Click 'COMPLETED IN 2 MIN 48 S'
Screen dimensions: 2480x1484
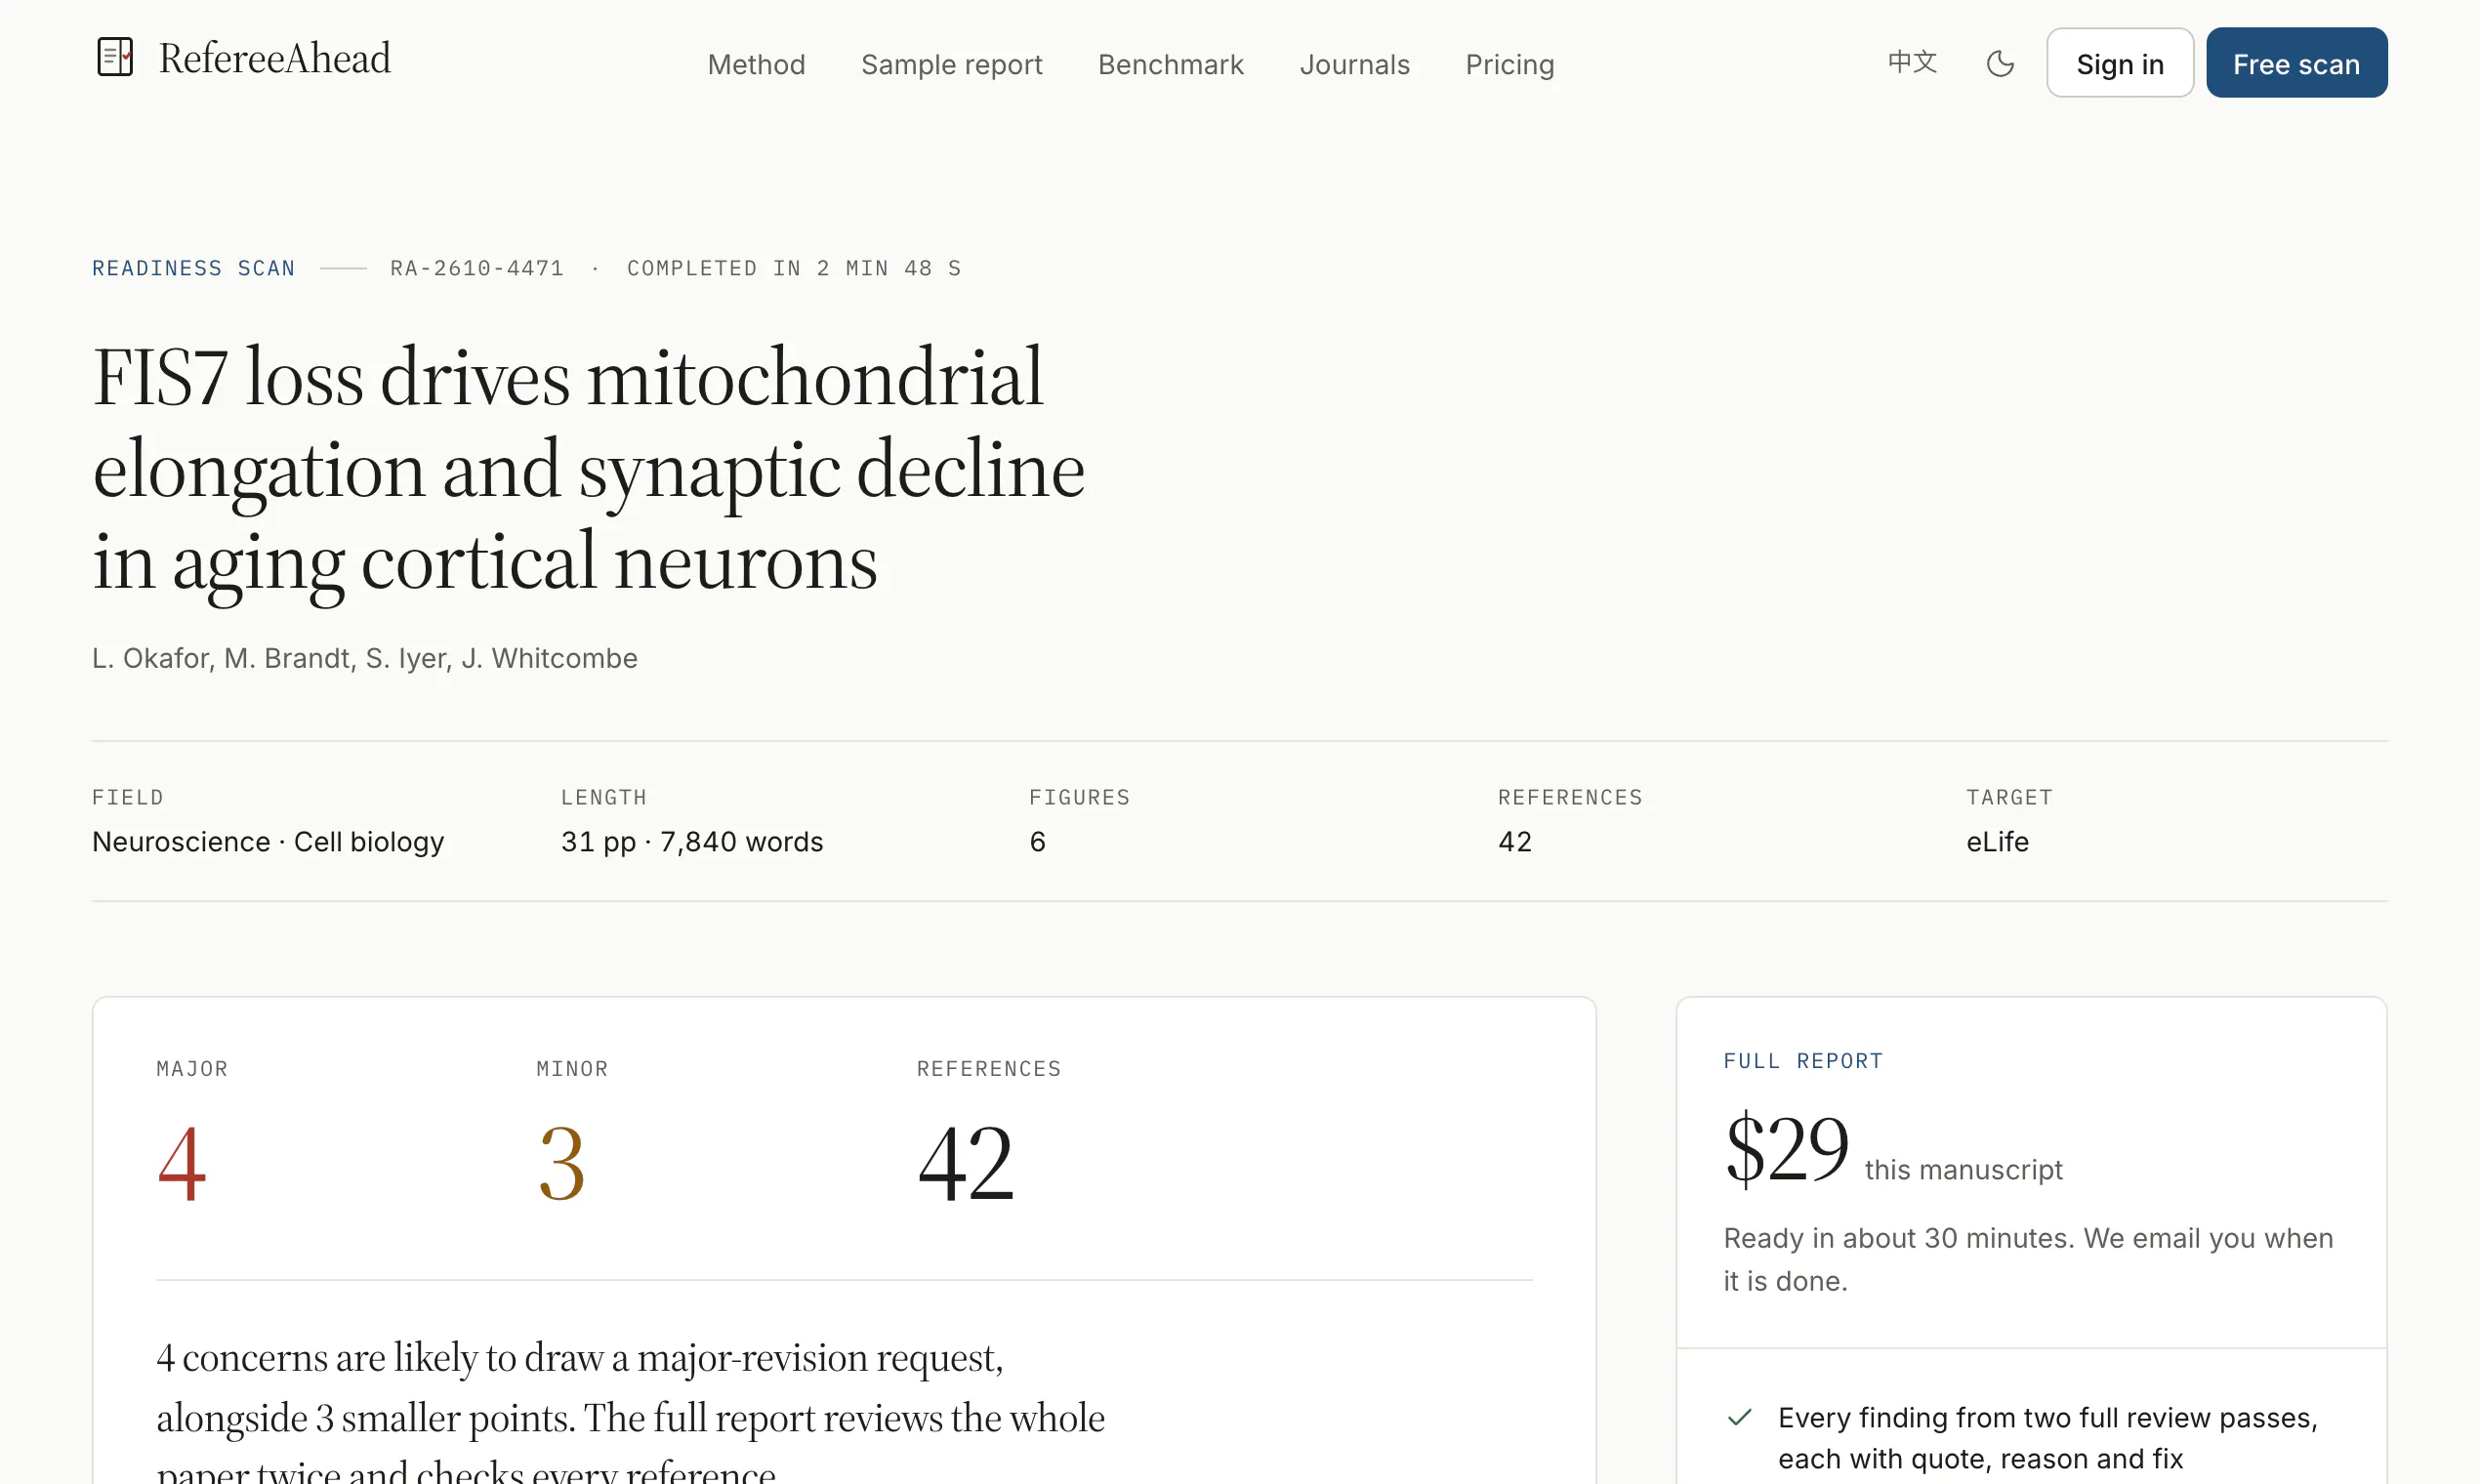(794, 268)
